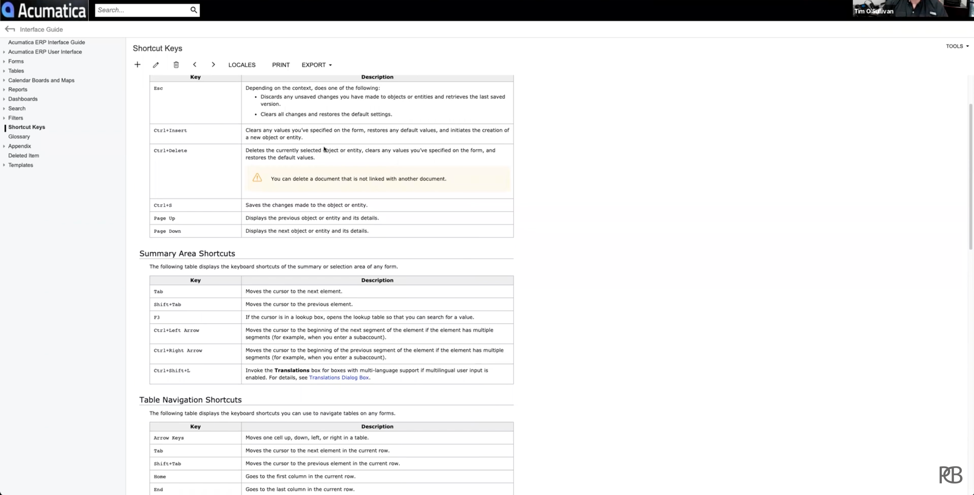Click the Ctrl+Insert key cell
The width and height of the screenshot is (974, 495).
tap(195, 134)
